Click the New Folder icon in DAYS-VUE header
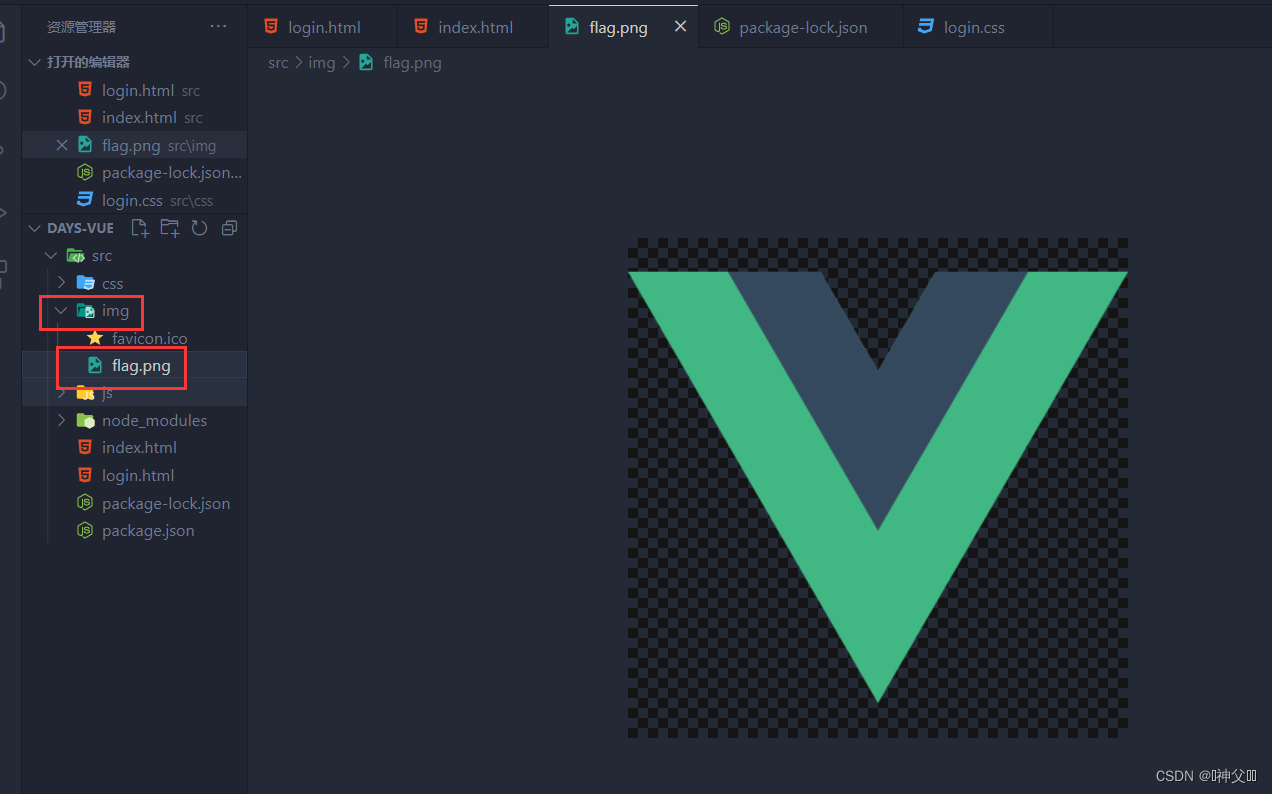The height and width of the screenshot is (794, 1272). tap(170, 228)
